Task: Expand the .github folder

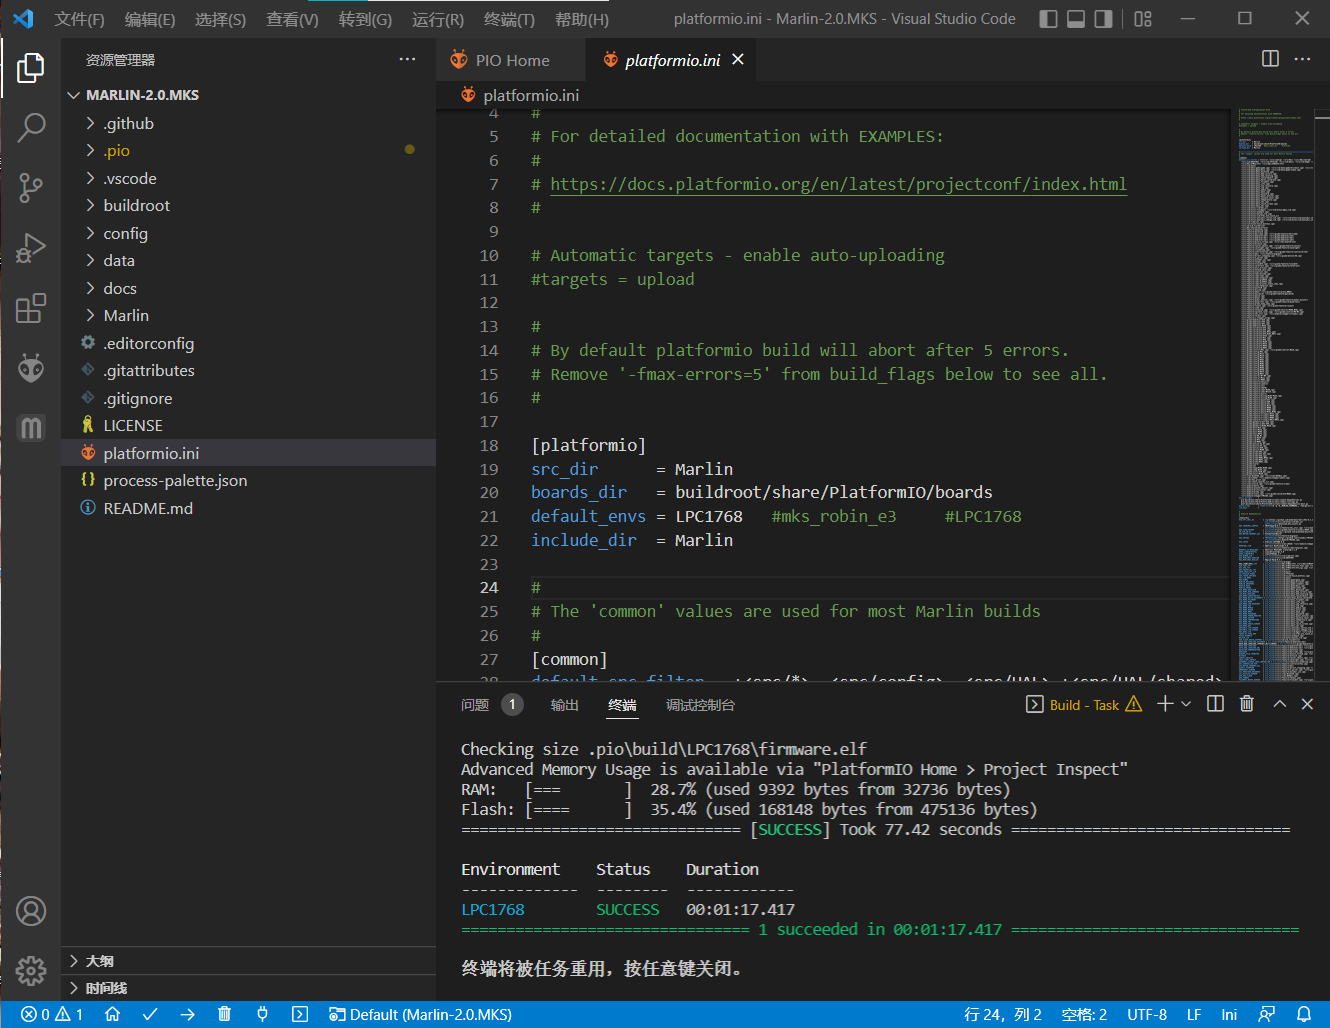Action: coord(248,123)
